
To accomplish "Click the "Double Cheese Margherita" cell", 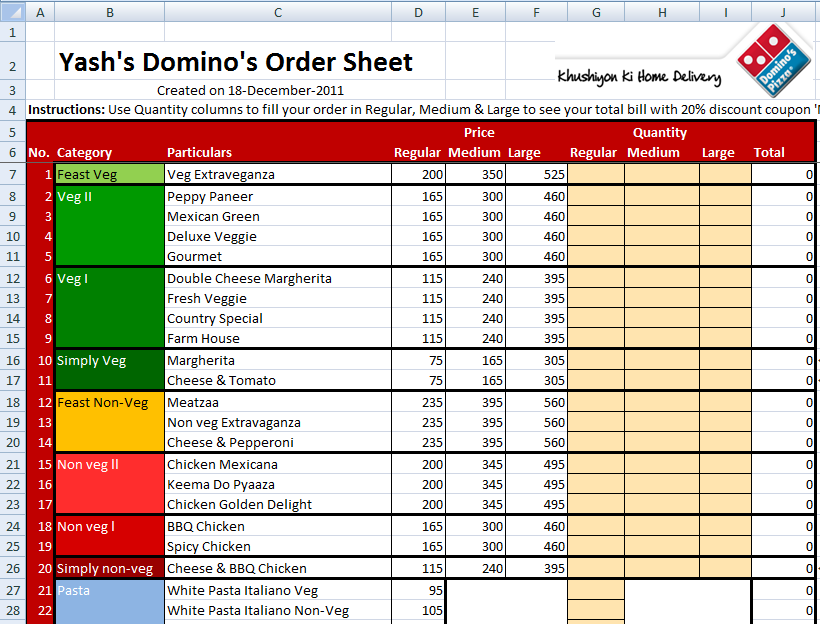I will click(x=278, y=278).
